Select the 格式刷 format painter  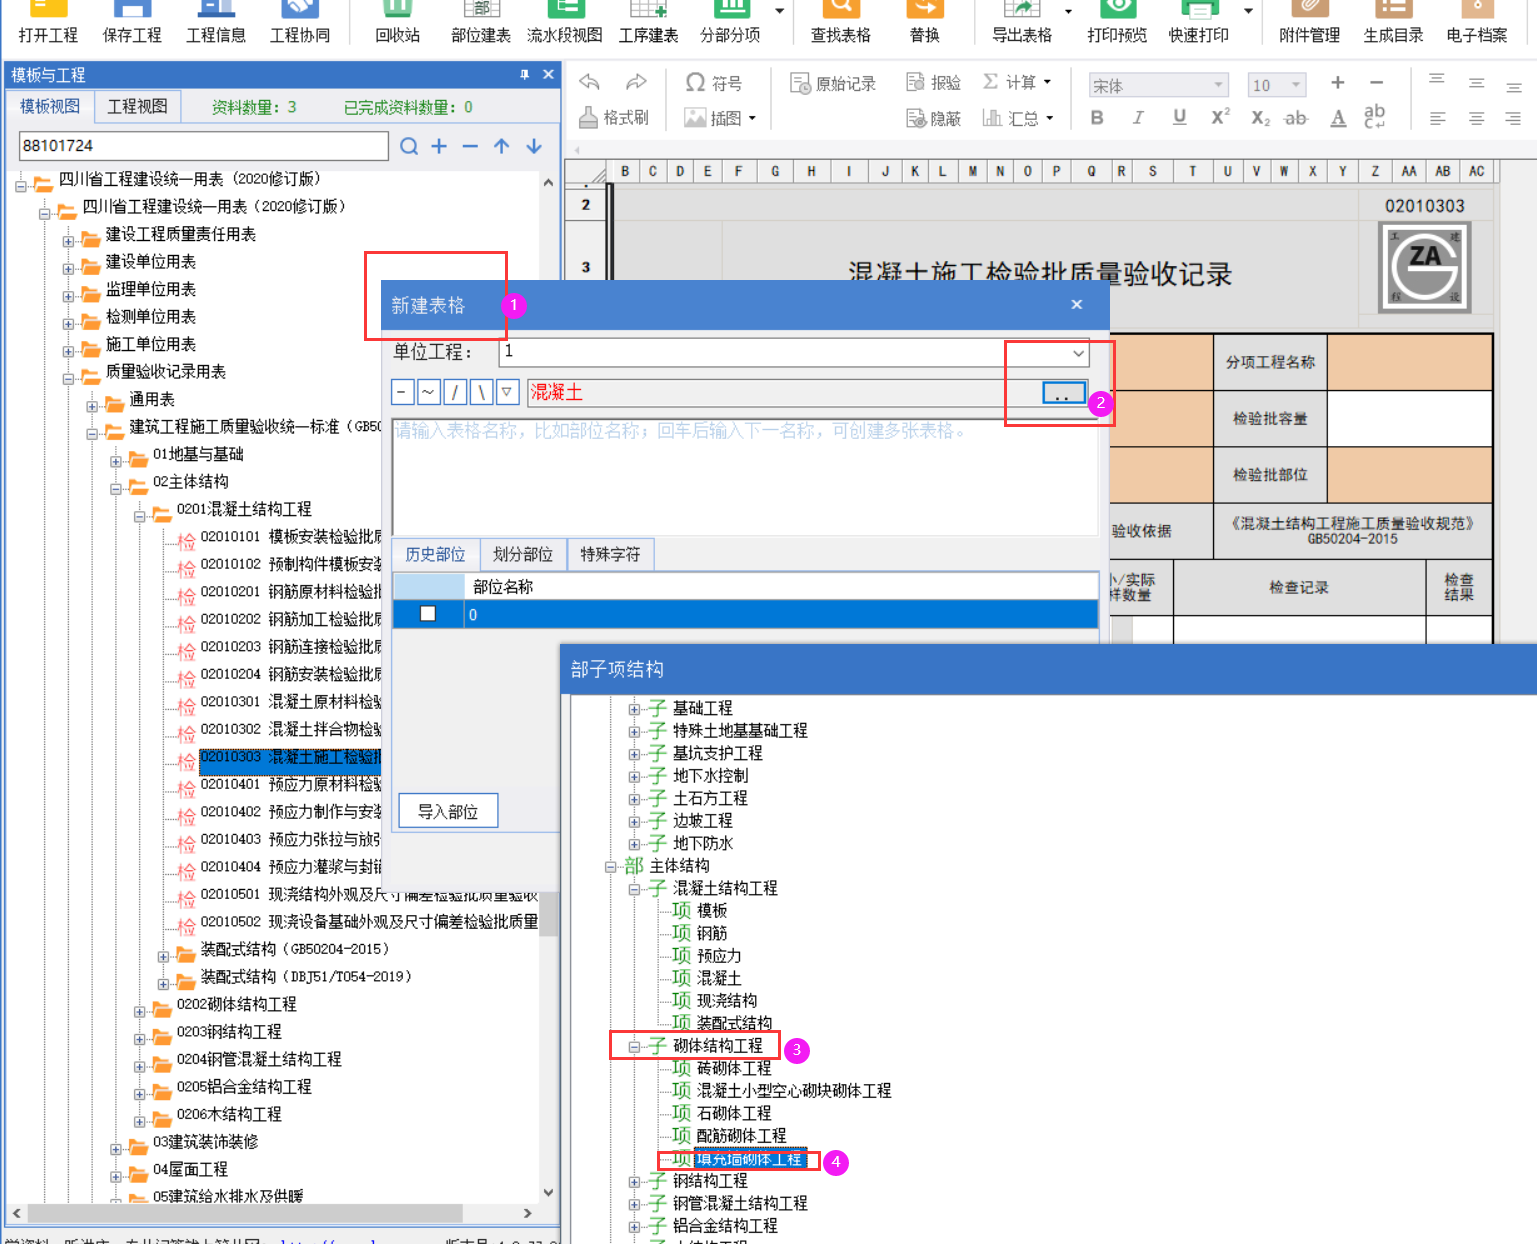pos(614,118)
